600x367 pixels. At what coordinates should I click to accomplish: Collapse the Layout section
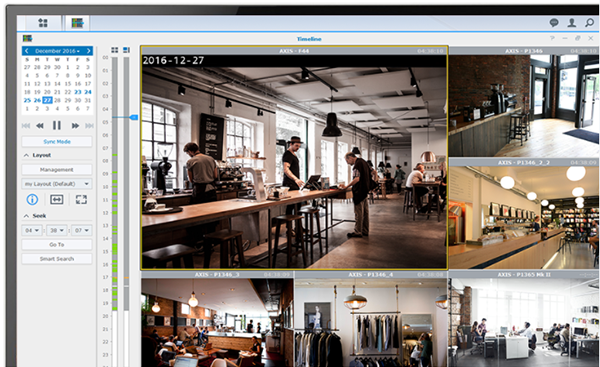click(x=26, y=155)
